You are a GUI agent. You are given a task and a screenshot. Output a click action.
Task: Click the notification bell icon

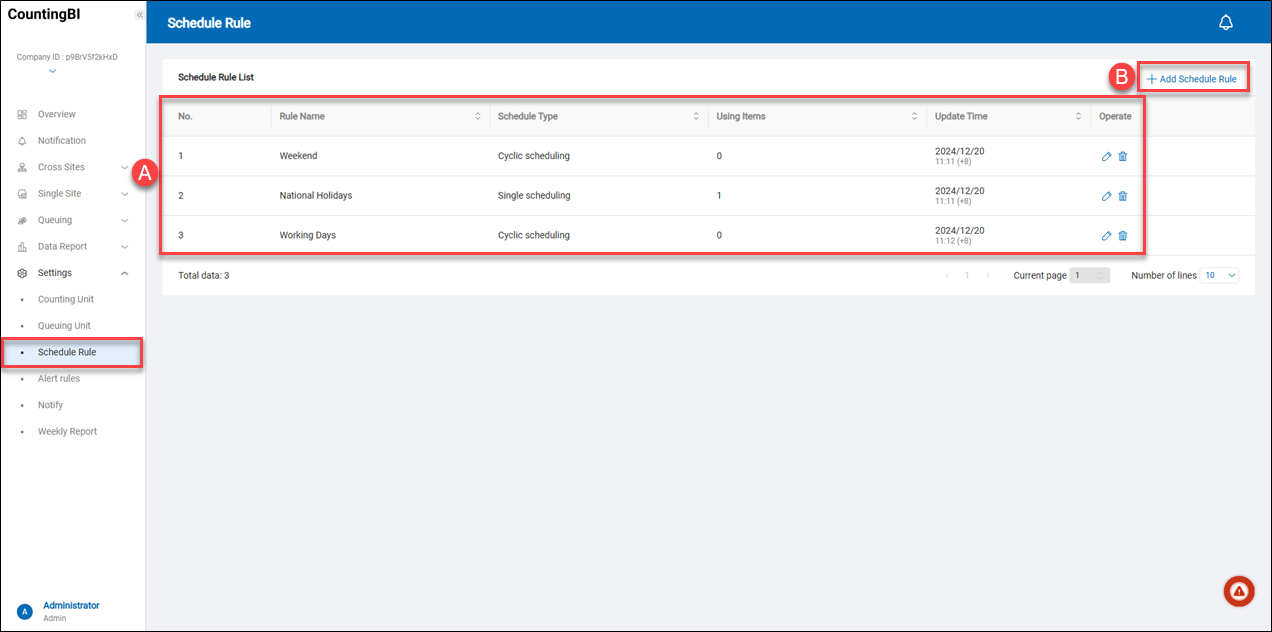tap(1225, 23)
